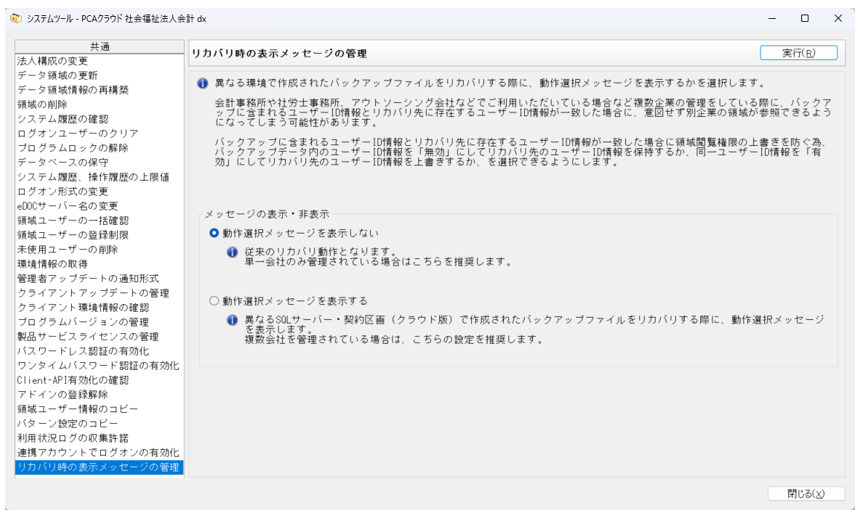The width and height of the screenshot is (860, 515).
Task: Select the 動作選択メッセージを表示しない radio button
Action: 214,232
